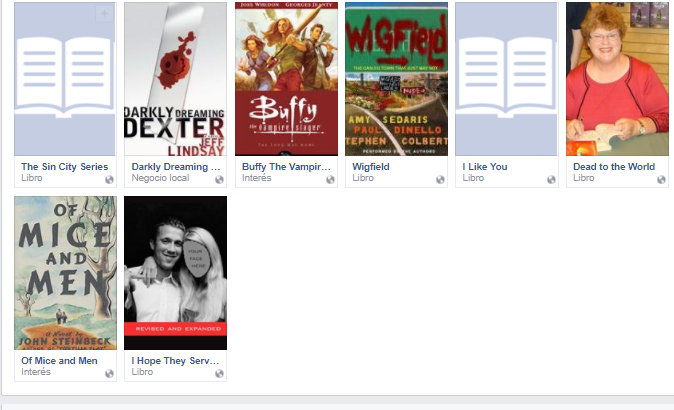Click globe privacy icon on I Like You

pyautogui.click(x=551, y=180)
